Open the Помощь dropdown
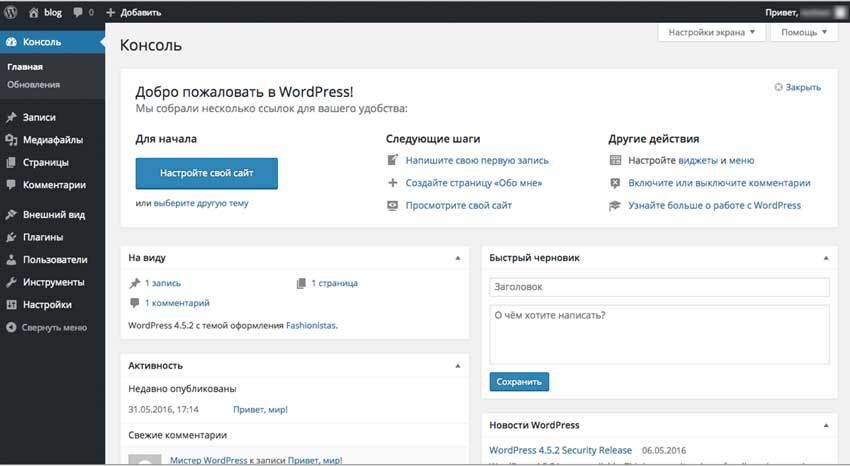The width and height of the screenshot is (850, 466). pos(804,33)
